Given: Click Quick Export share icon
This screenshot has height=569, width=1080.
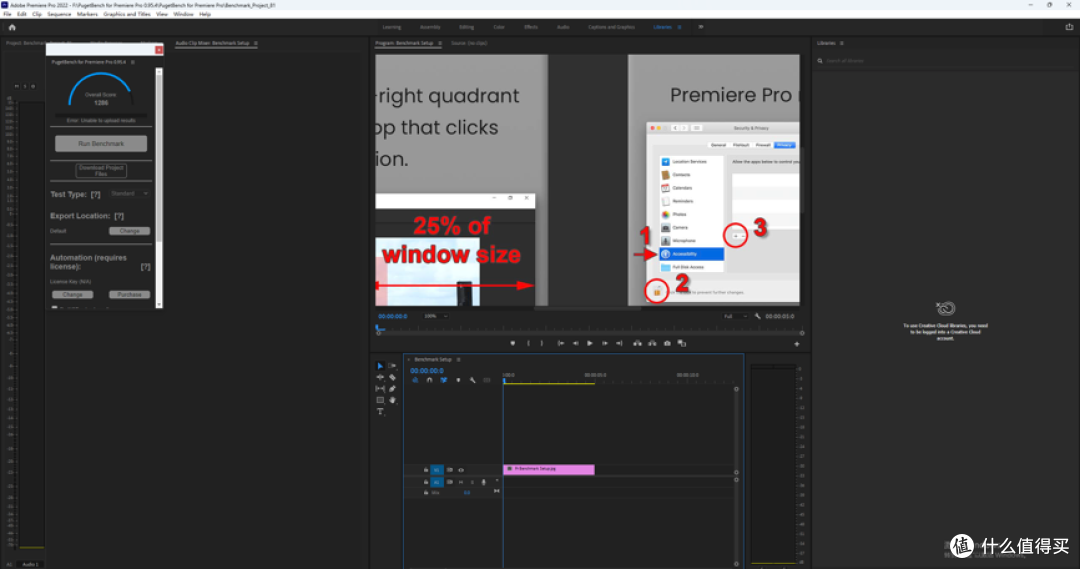Looking at the screenshot, I should 1069,27.
